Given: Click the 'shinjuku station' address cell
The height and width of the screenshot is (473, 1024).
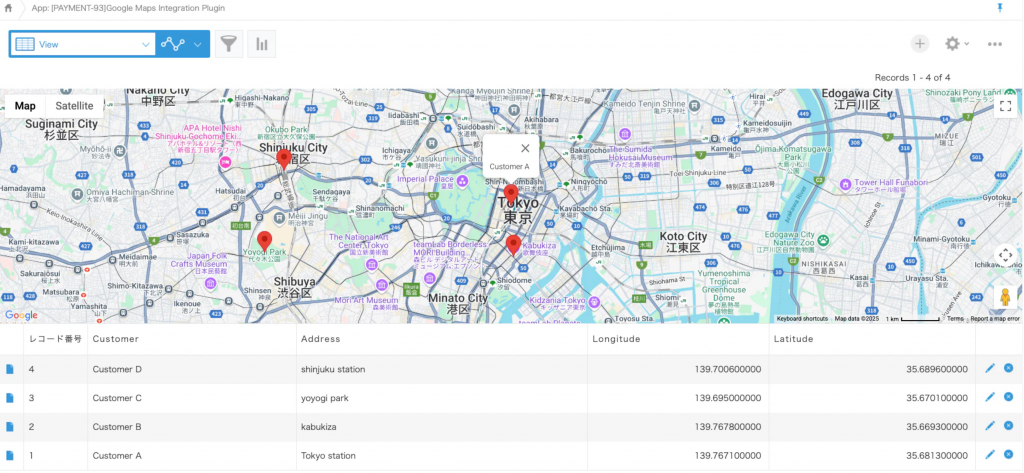Looking at the screenshot, I should coord(441,369).
